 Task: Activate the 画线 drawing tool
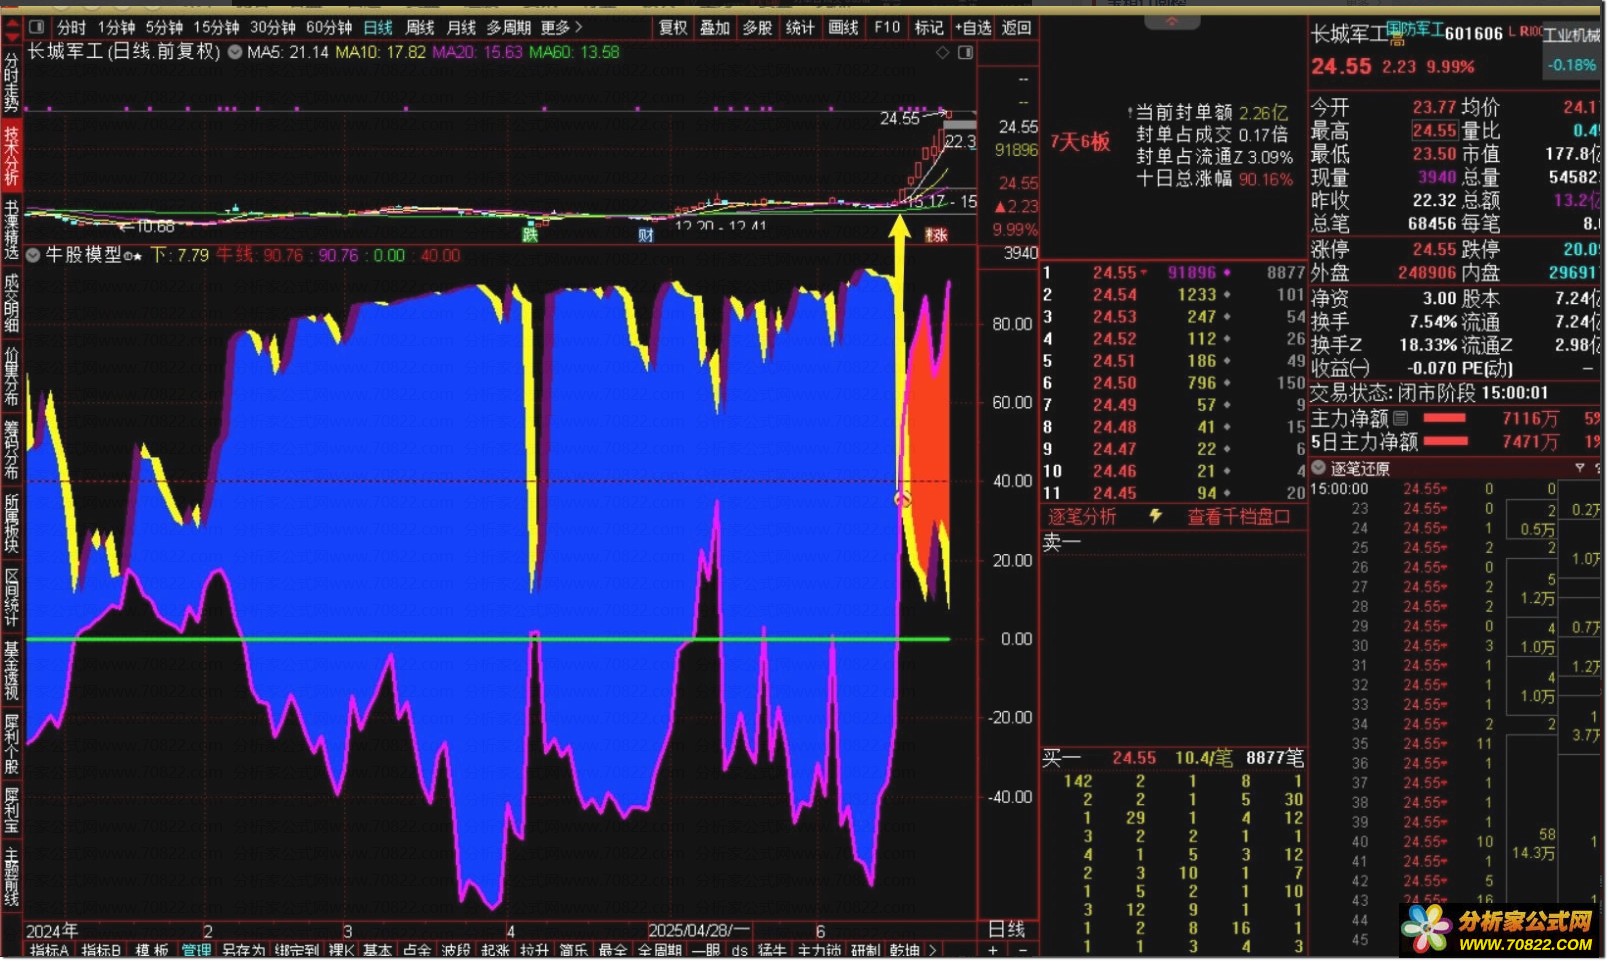(843, 27)
